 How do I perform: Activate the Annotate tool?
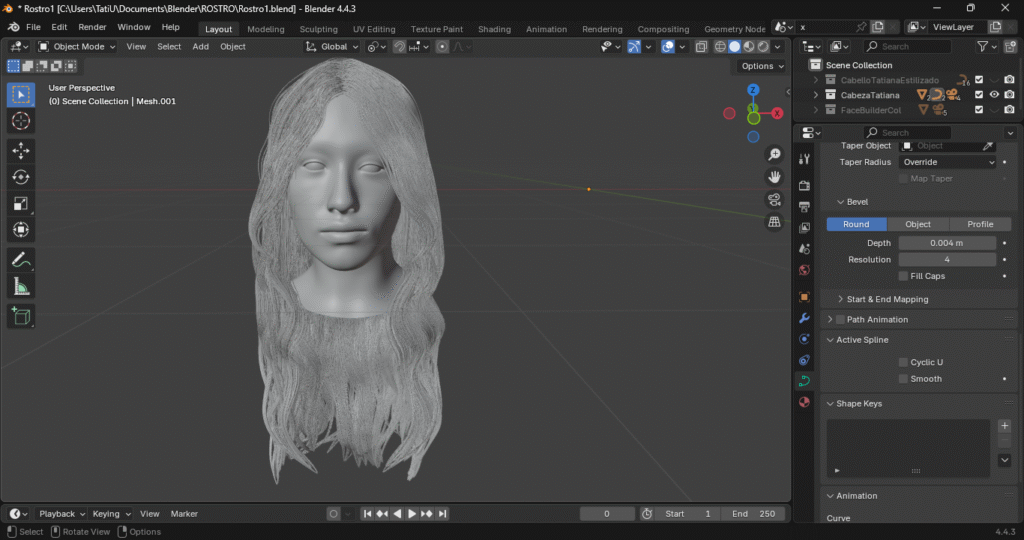(21, 259)
